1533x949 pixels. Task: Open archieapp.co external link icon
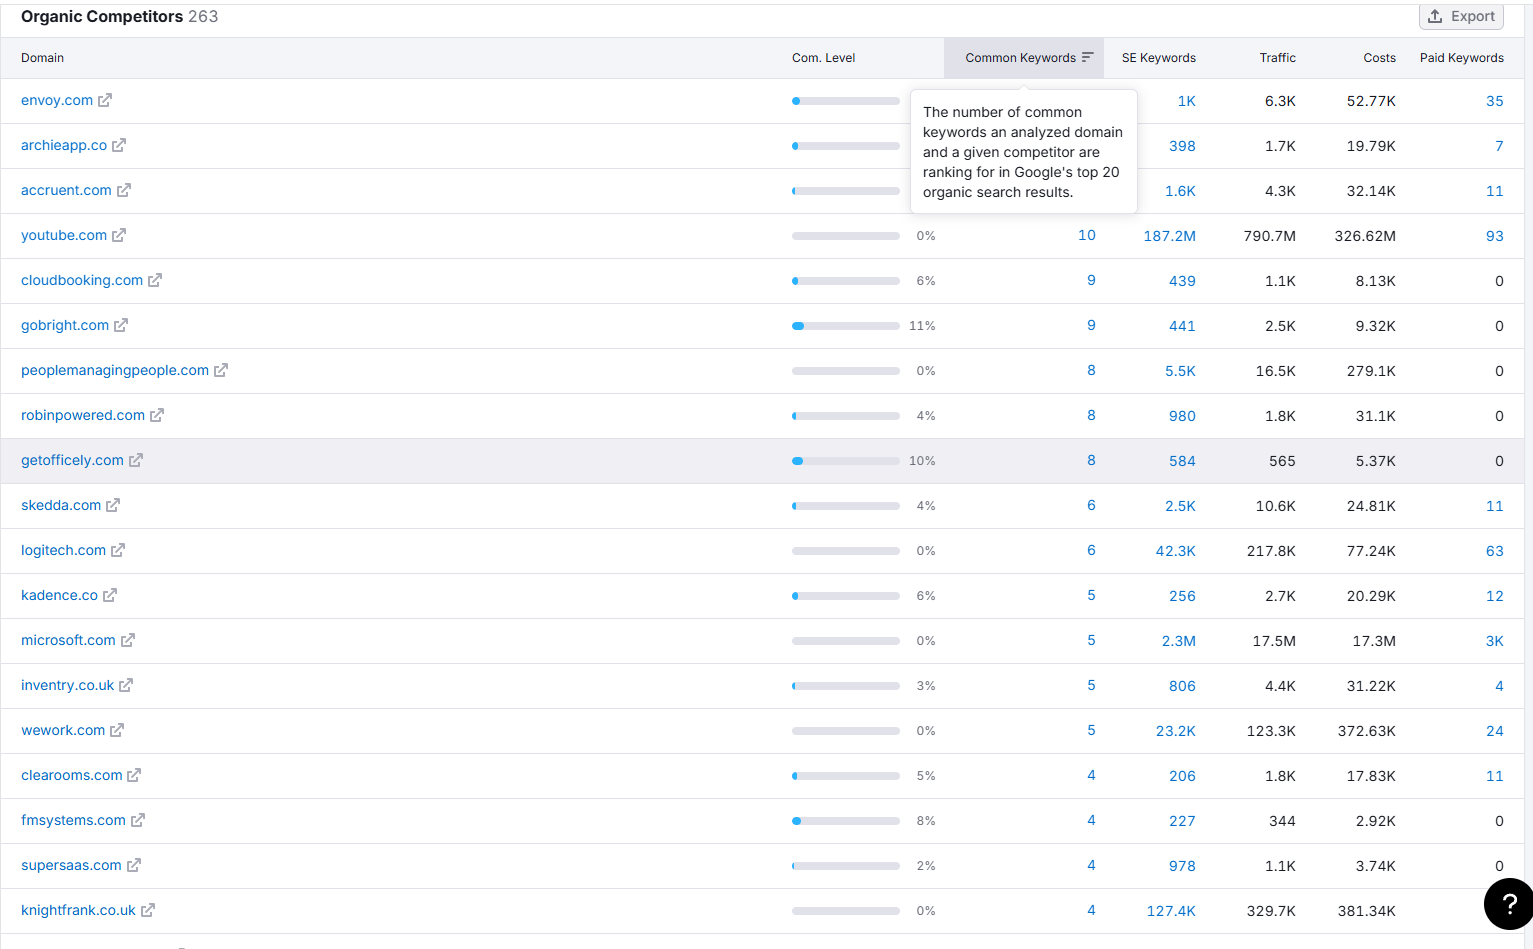point(119,145)
